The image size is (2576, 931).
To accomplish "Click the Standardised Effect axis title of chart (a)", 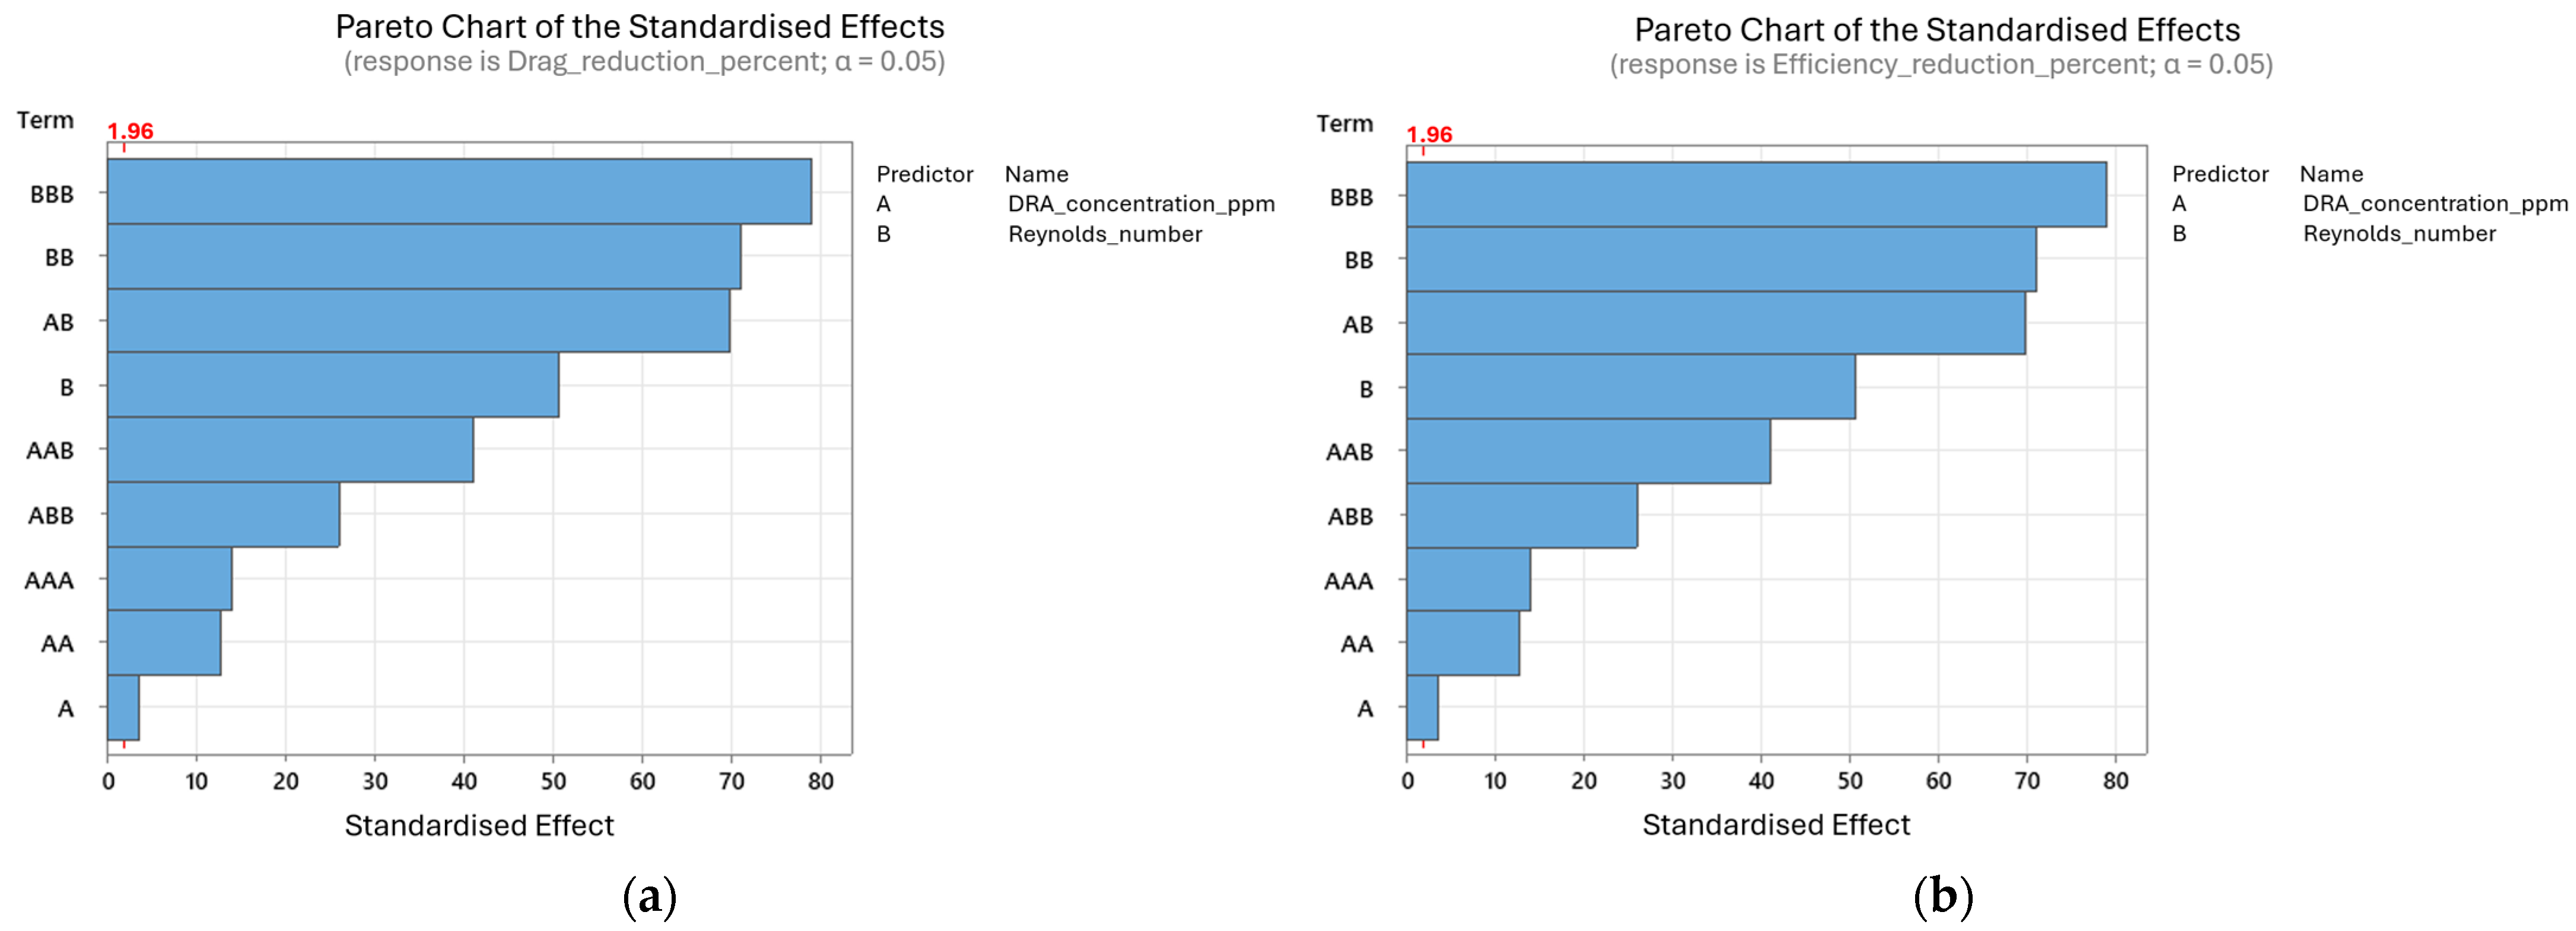I will point(479,825).
